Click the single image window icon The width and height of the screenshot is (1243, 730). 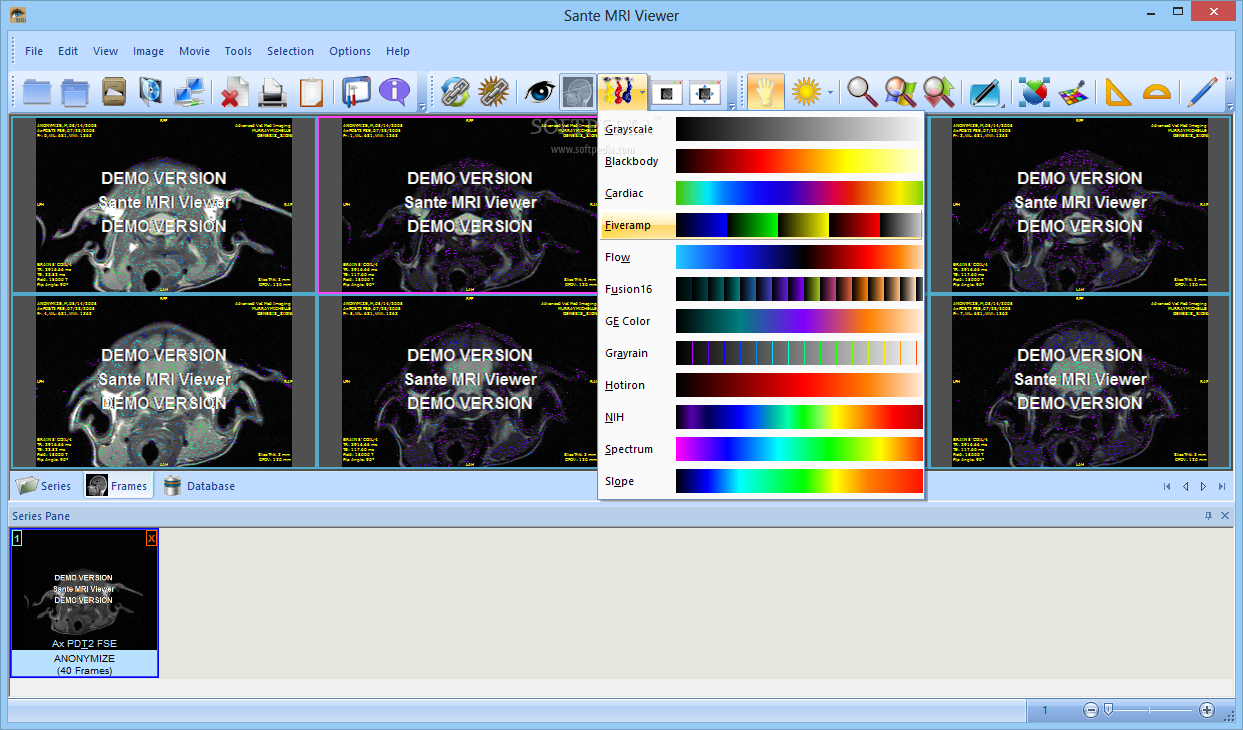667,92
